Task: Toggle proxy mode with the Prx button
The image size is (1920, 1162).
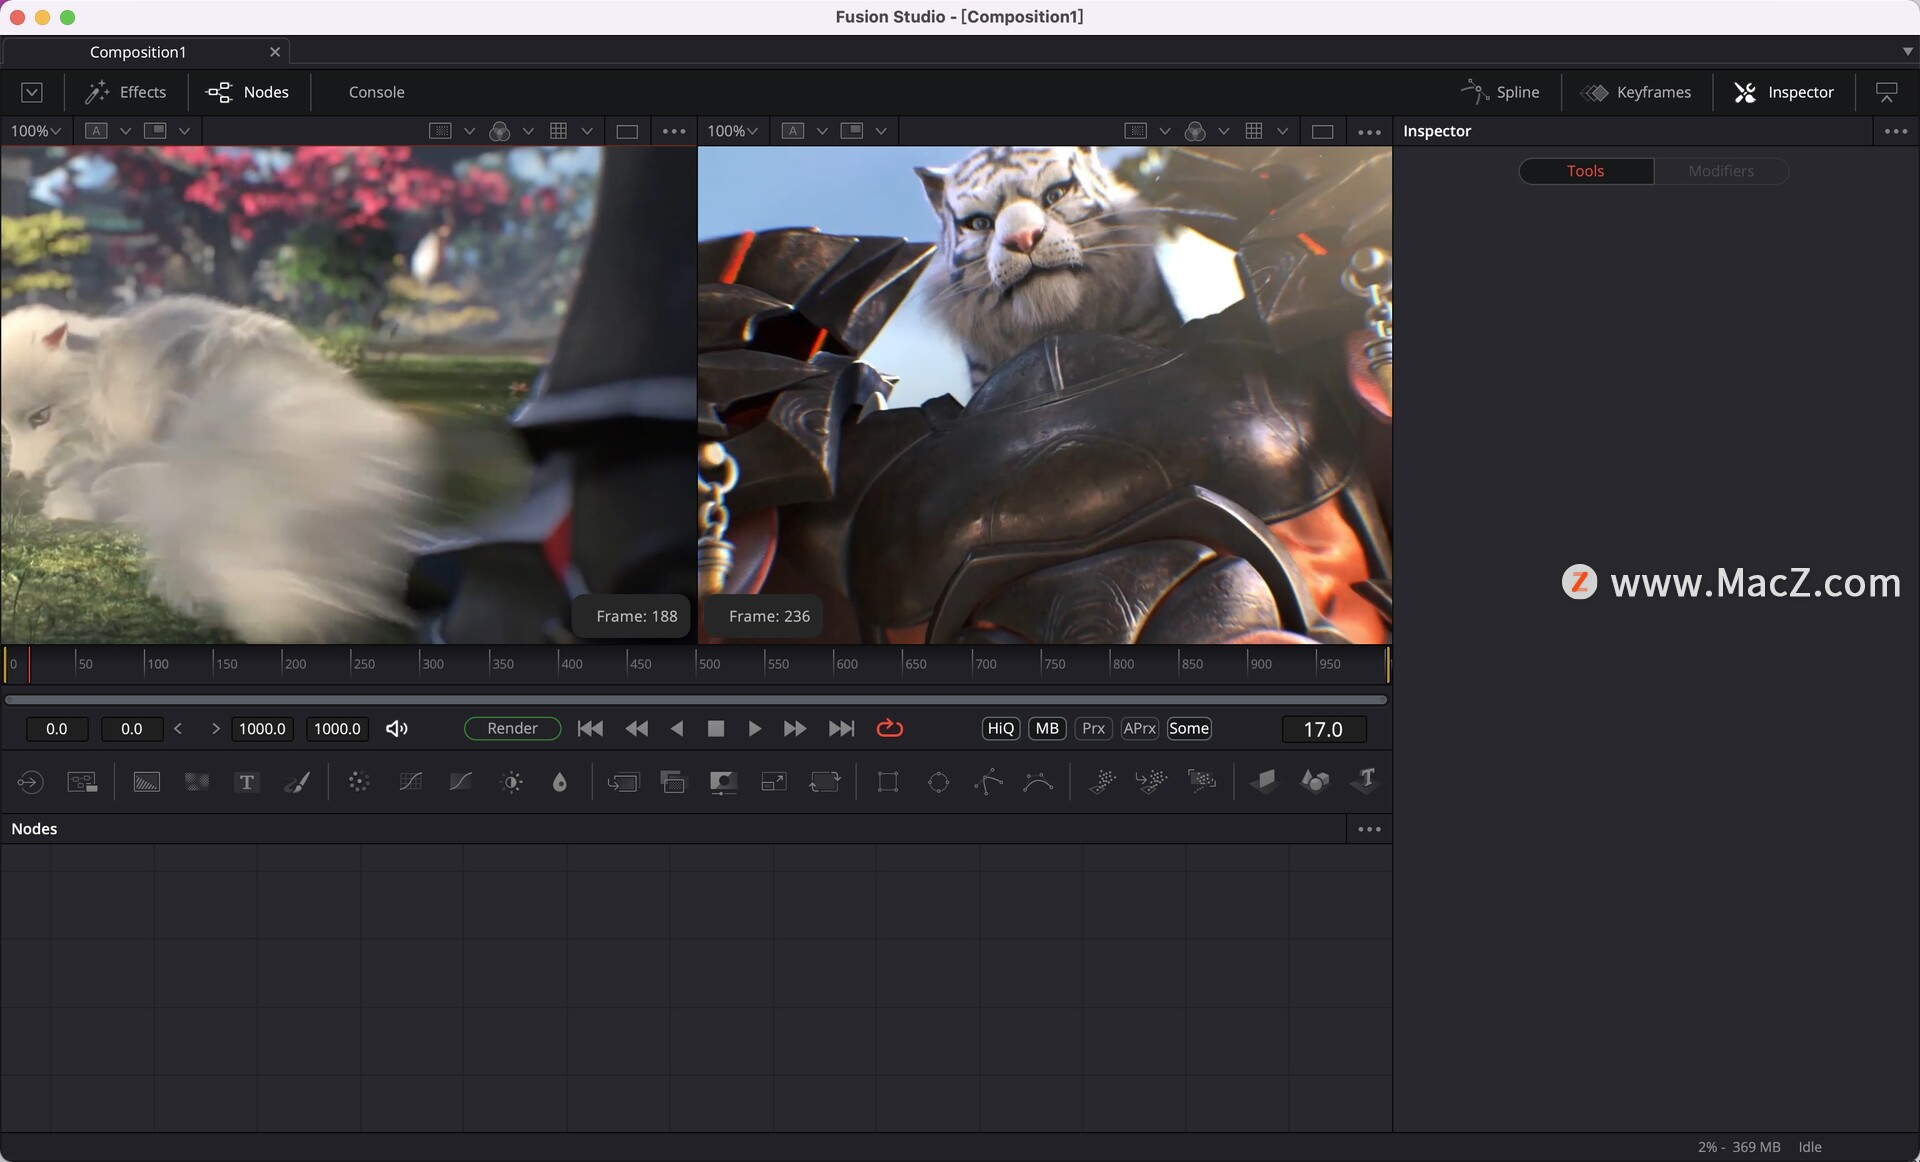Action: tap(1092, 728)
